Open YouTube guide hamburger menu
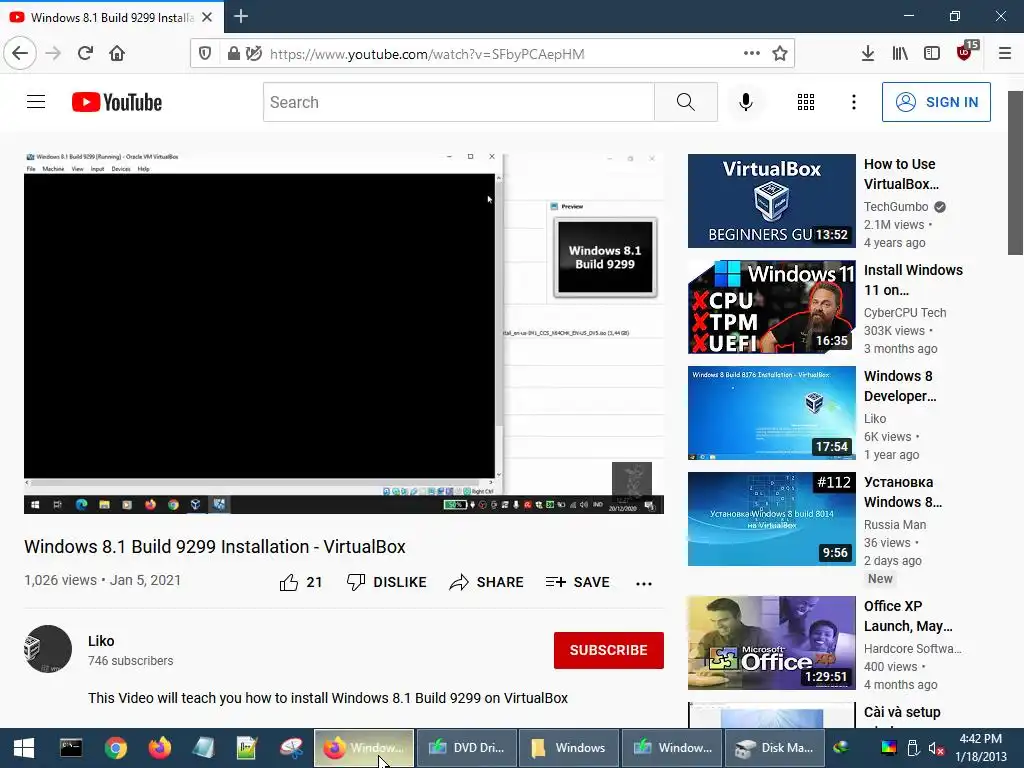1024x768 pixels. coord(36,102)
